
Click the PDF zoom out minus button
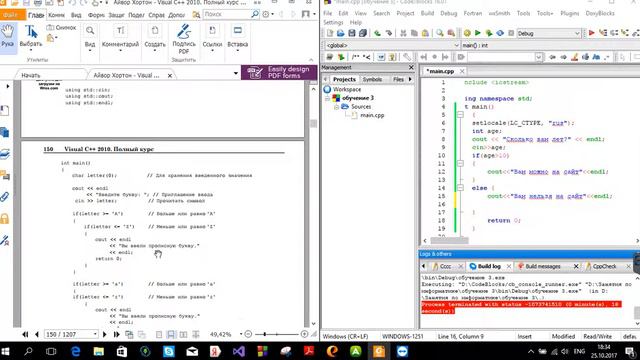[x=248, y=334]
